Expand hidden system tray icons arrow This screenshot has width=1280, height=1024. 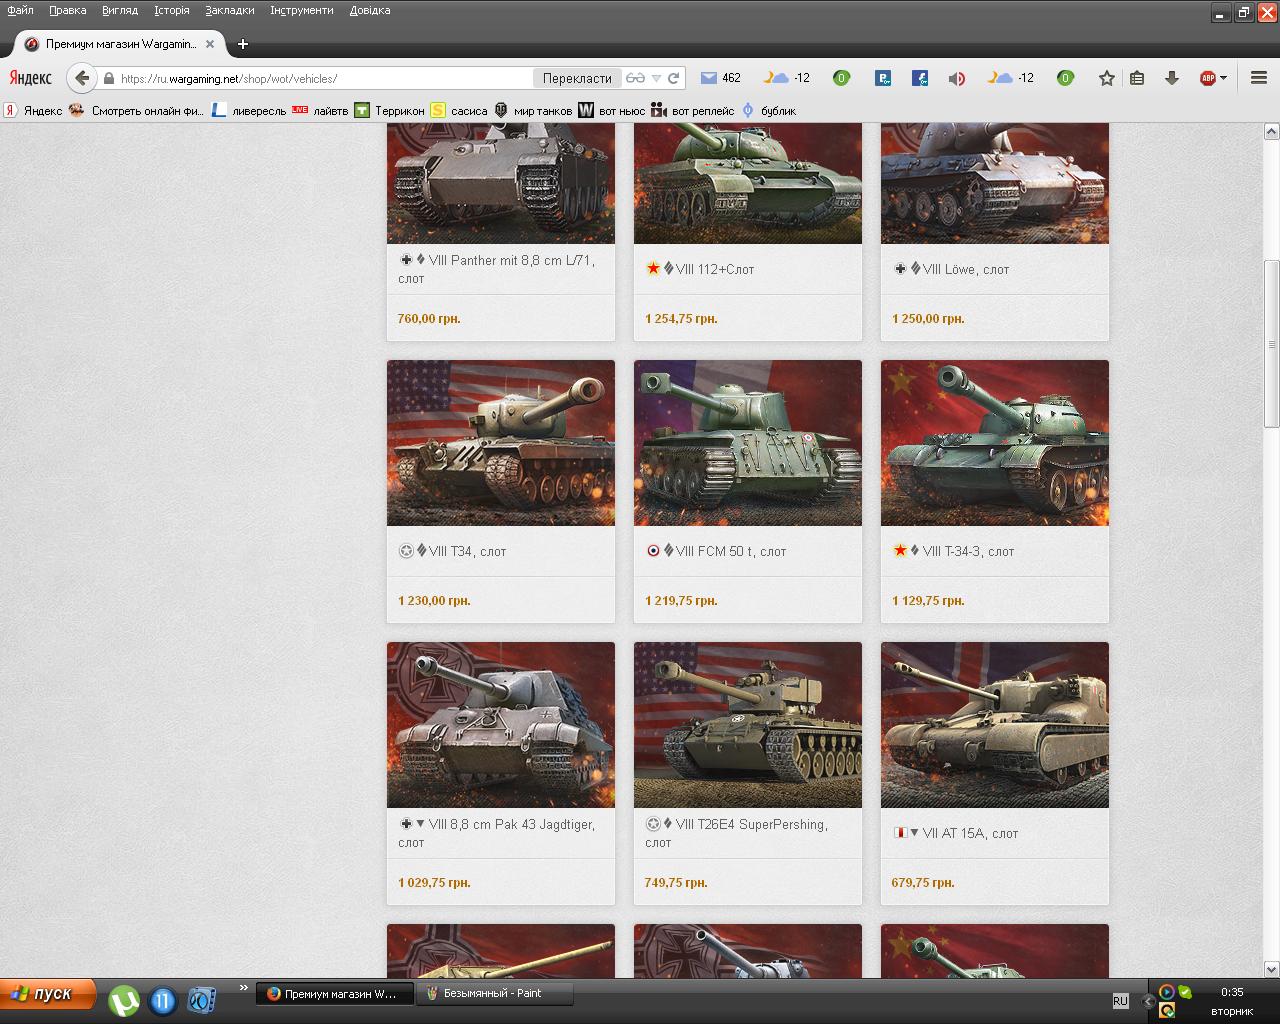pos(1147,1000)
